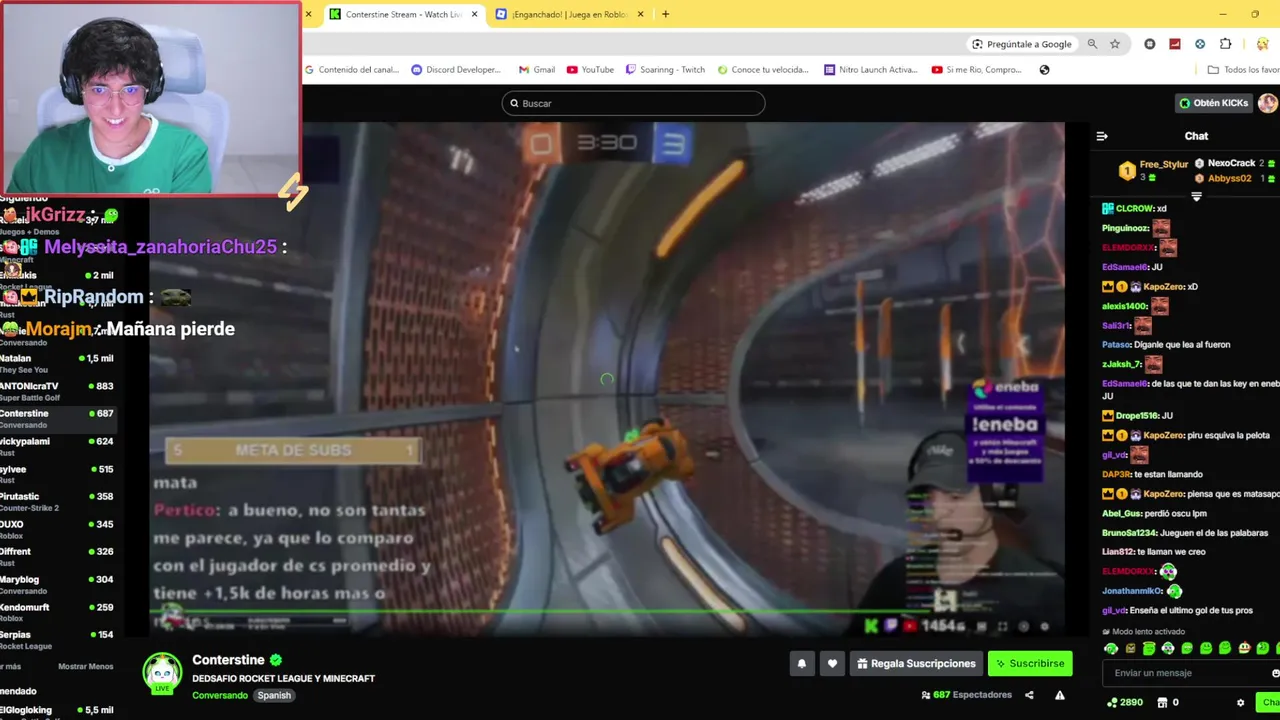Image resolution: width=1280 pixels, height=720 pixels.
Task: Click the green Suscribirse button
Action: [x=1030, y=663]
